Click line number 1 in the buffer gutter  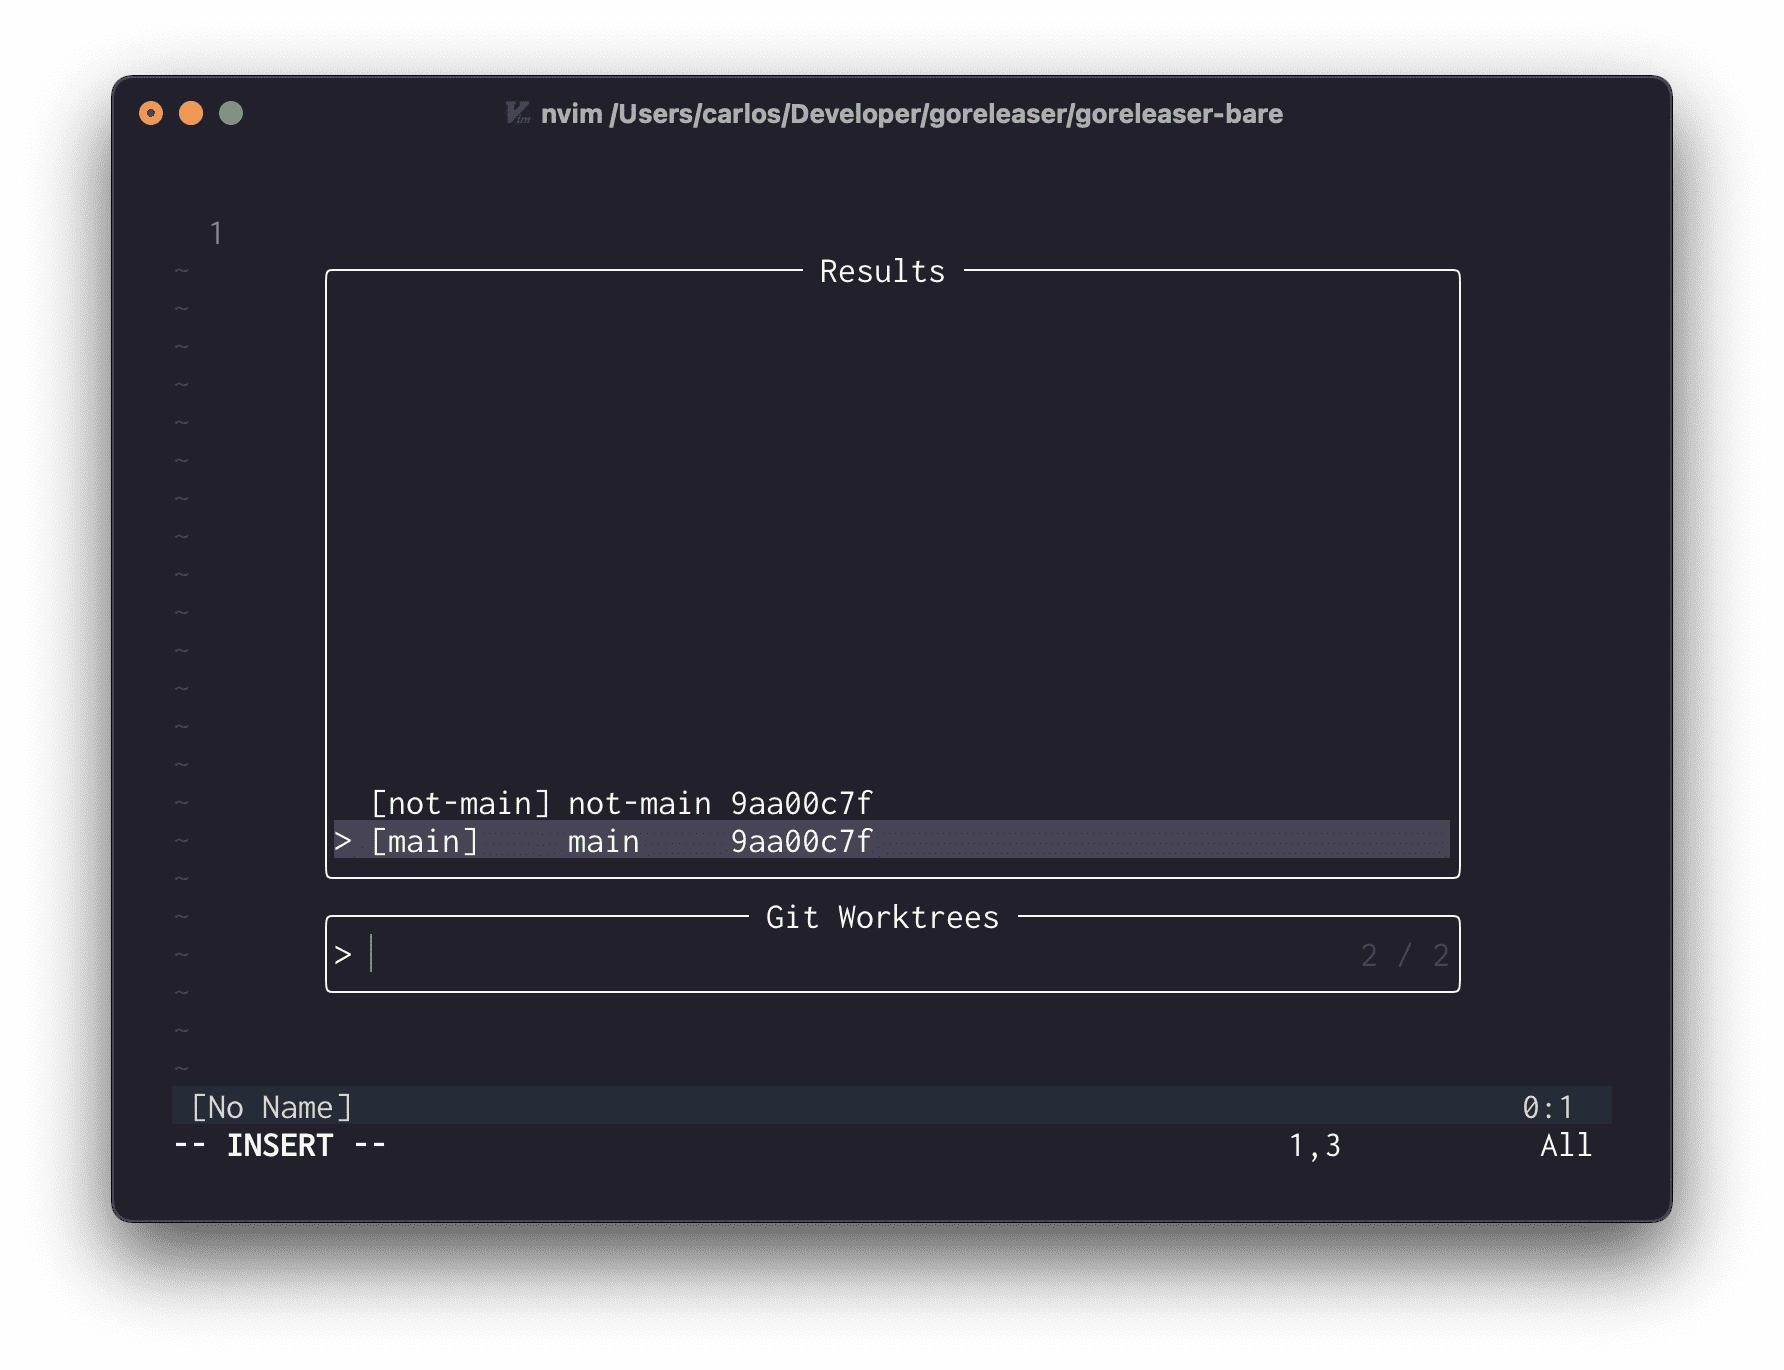[x=216, y=232]
